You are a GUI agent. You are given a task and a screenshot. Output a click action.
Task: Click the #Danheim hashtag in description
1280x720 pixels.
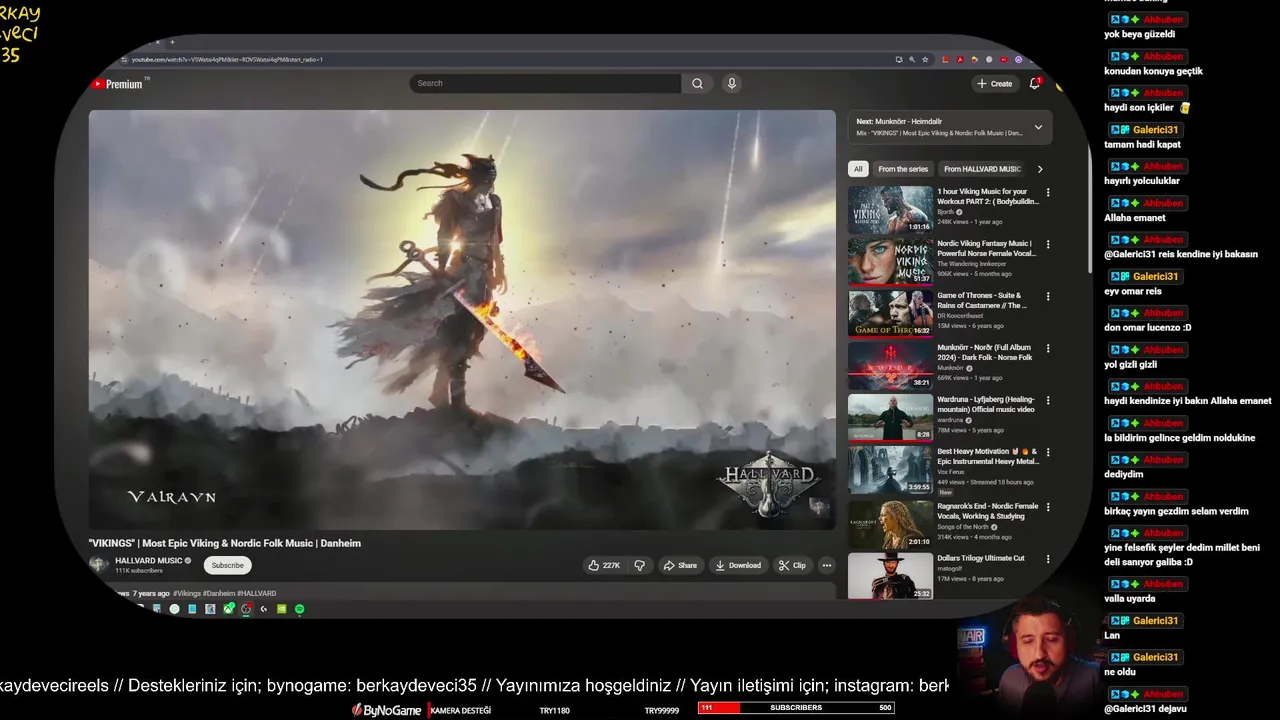pyautogui.click(x=218, y=593)
